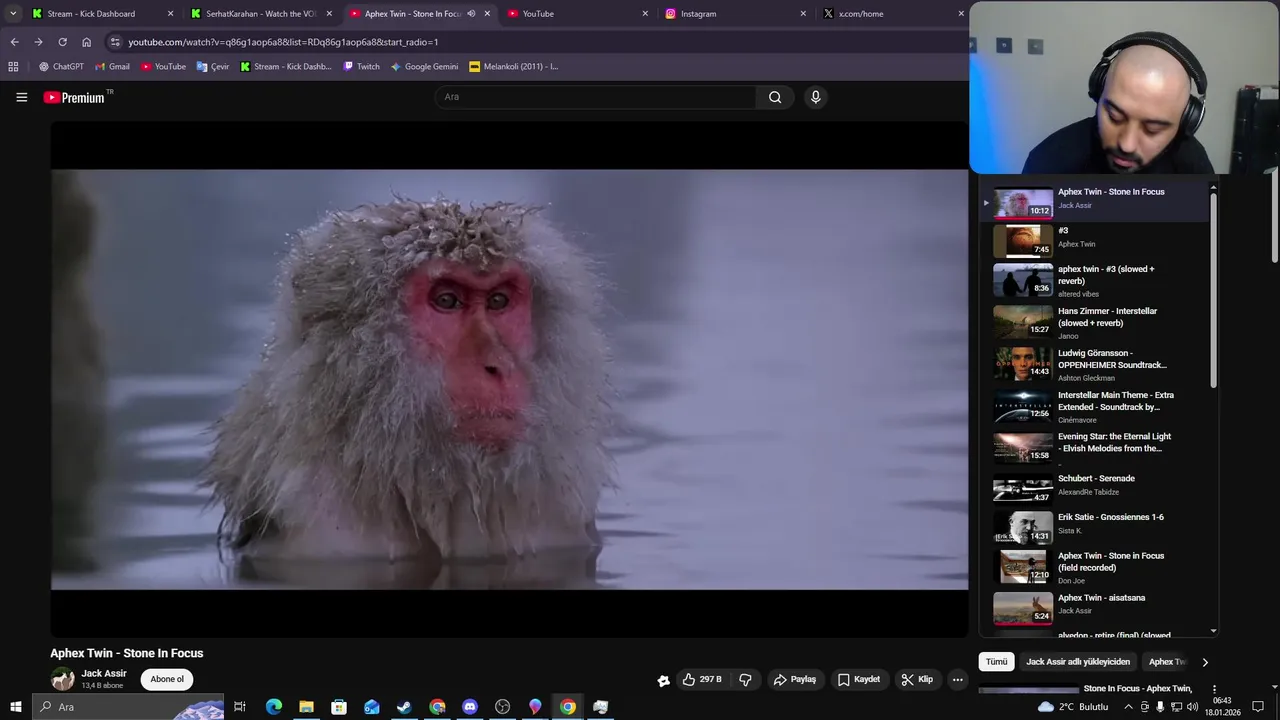Play 'Stone in Focus (field recorded)' video

(1095, 567)
